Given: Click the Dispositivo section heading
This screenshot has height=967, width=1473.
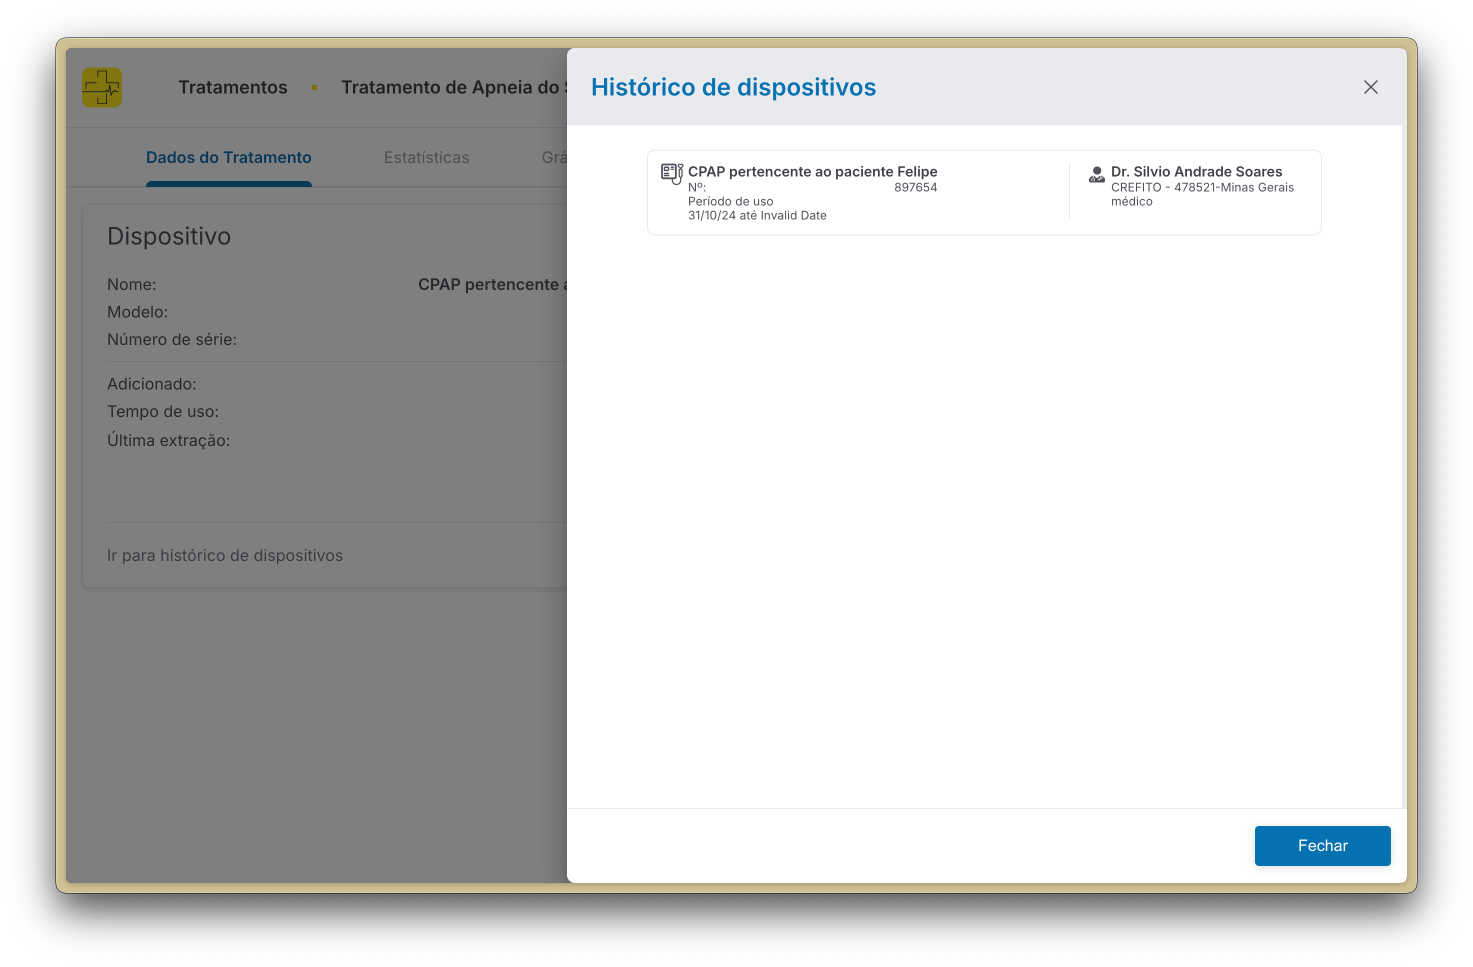Looking at the screenshot, I should pyautogui.click(x=169, y=236).
